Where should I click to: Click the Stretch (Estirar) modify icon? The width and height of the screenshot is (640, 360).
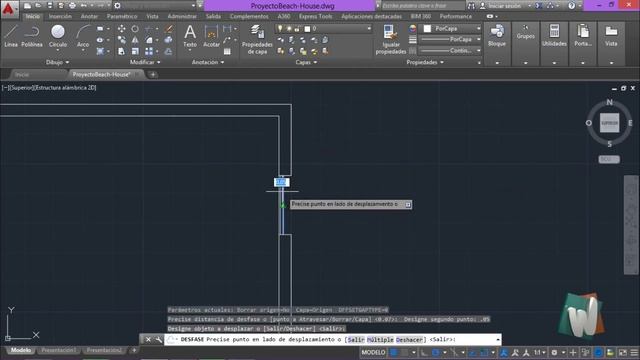coord(122,51)
